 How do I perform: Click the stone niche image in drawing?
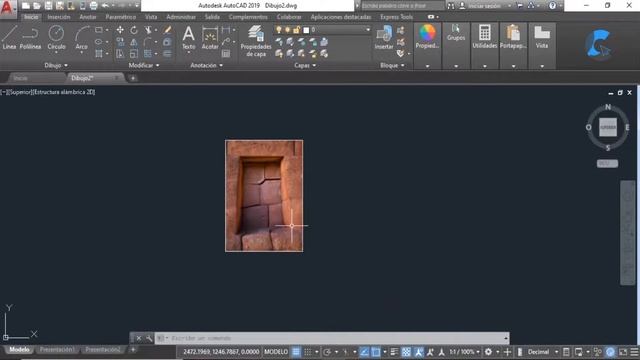coord(264,196)
